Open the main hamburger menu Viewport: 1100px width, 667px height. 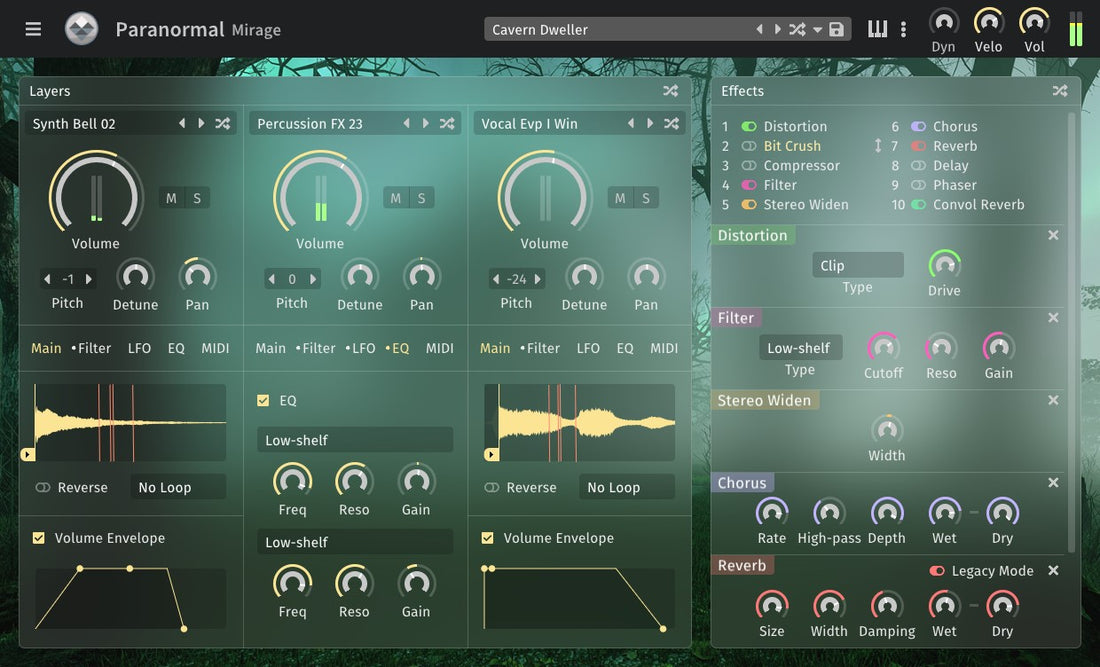(x=33, y=28)
